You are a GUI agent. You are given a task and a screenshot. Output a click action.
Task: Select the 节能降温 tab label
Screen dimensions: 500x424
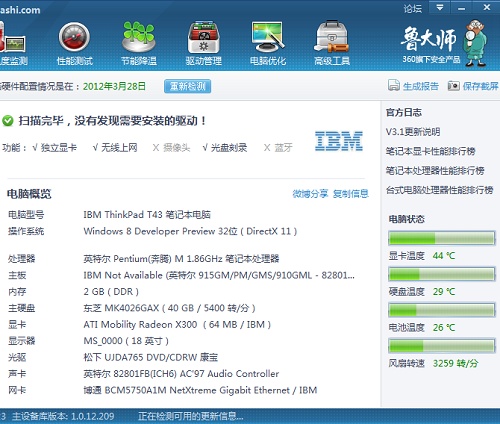point(139,61)
